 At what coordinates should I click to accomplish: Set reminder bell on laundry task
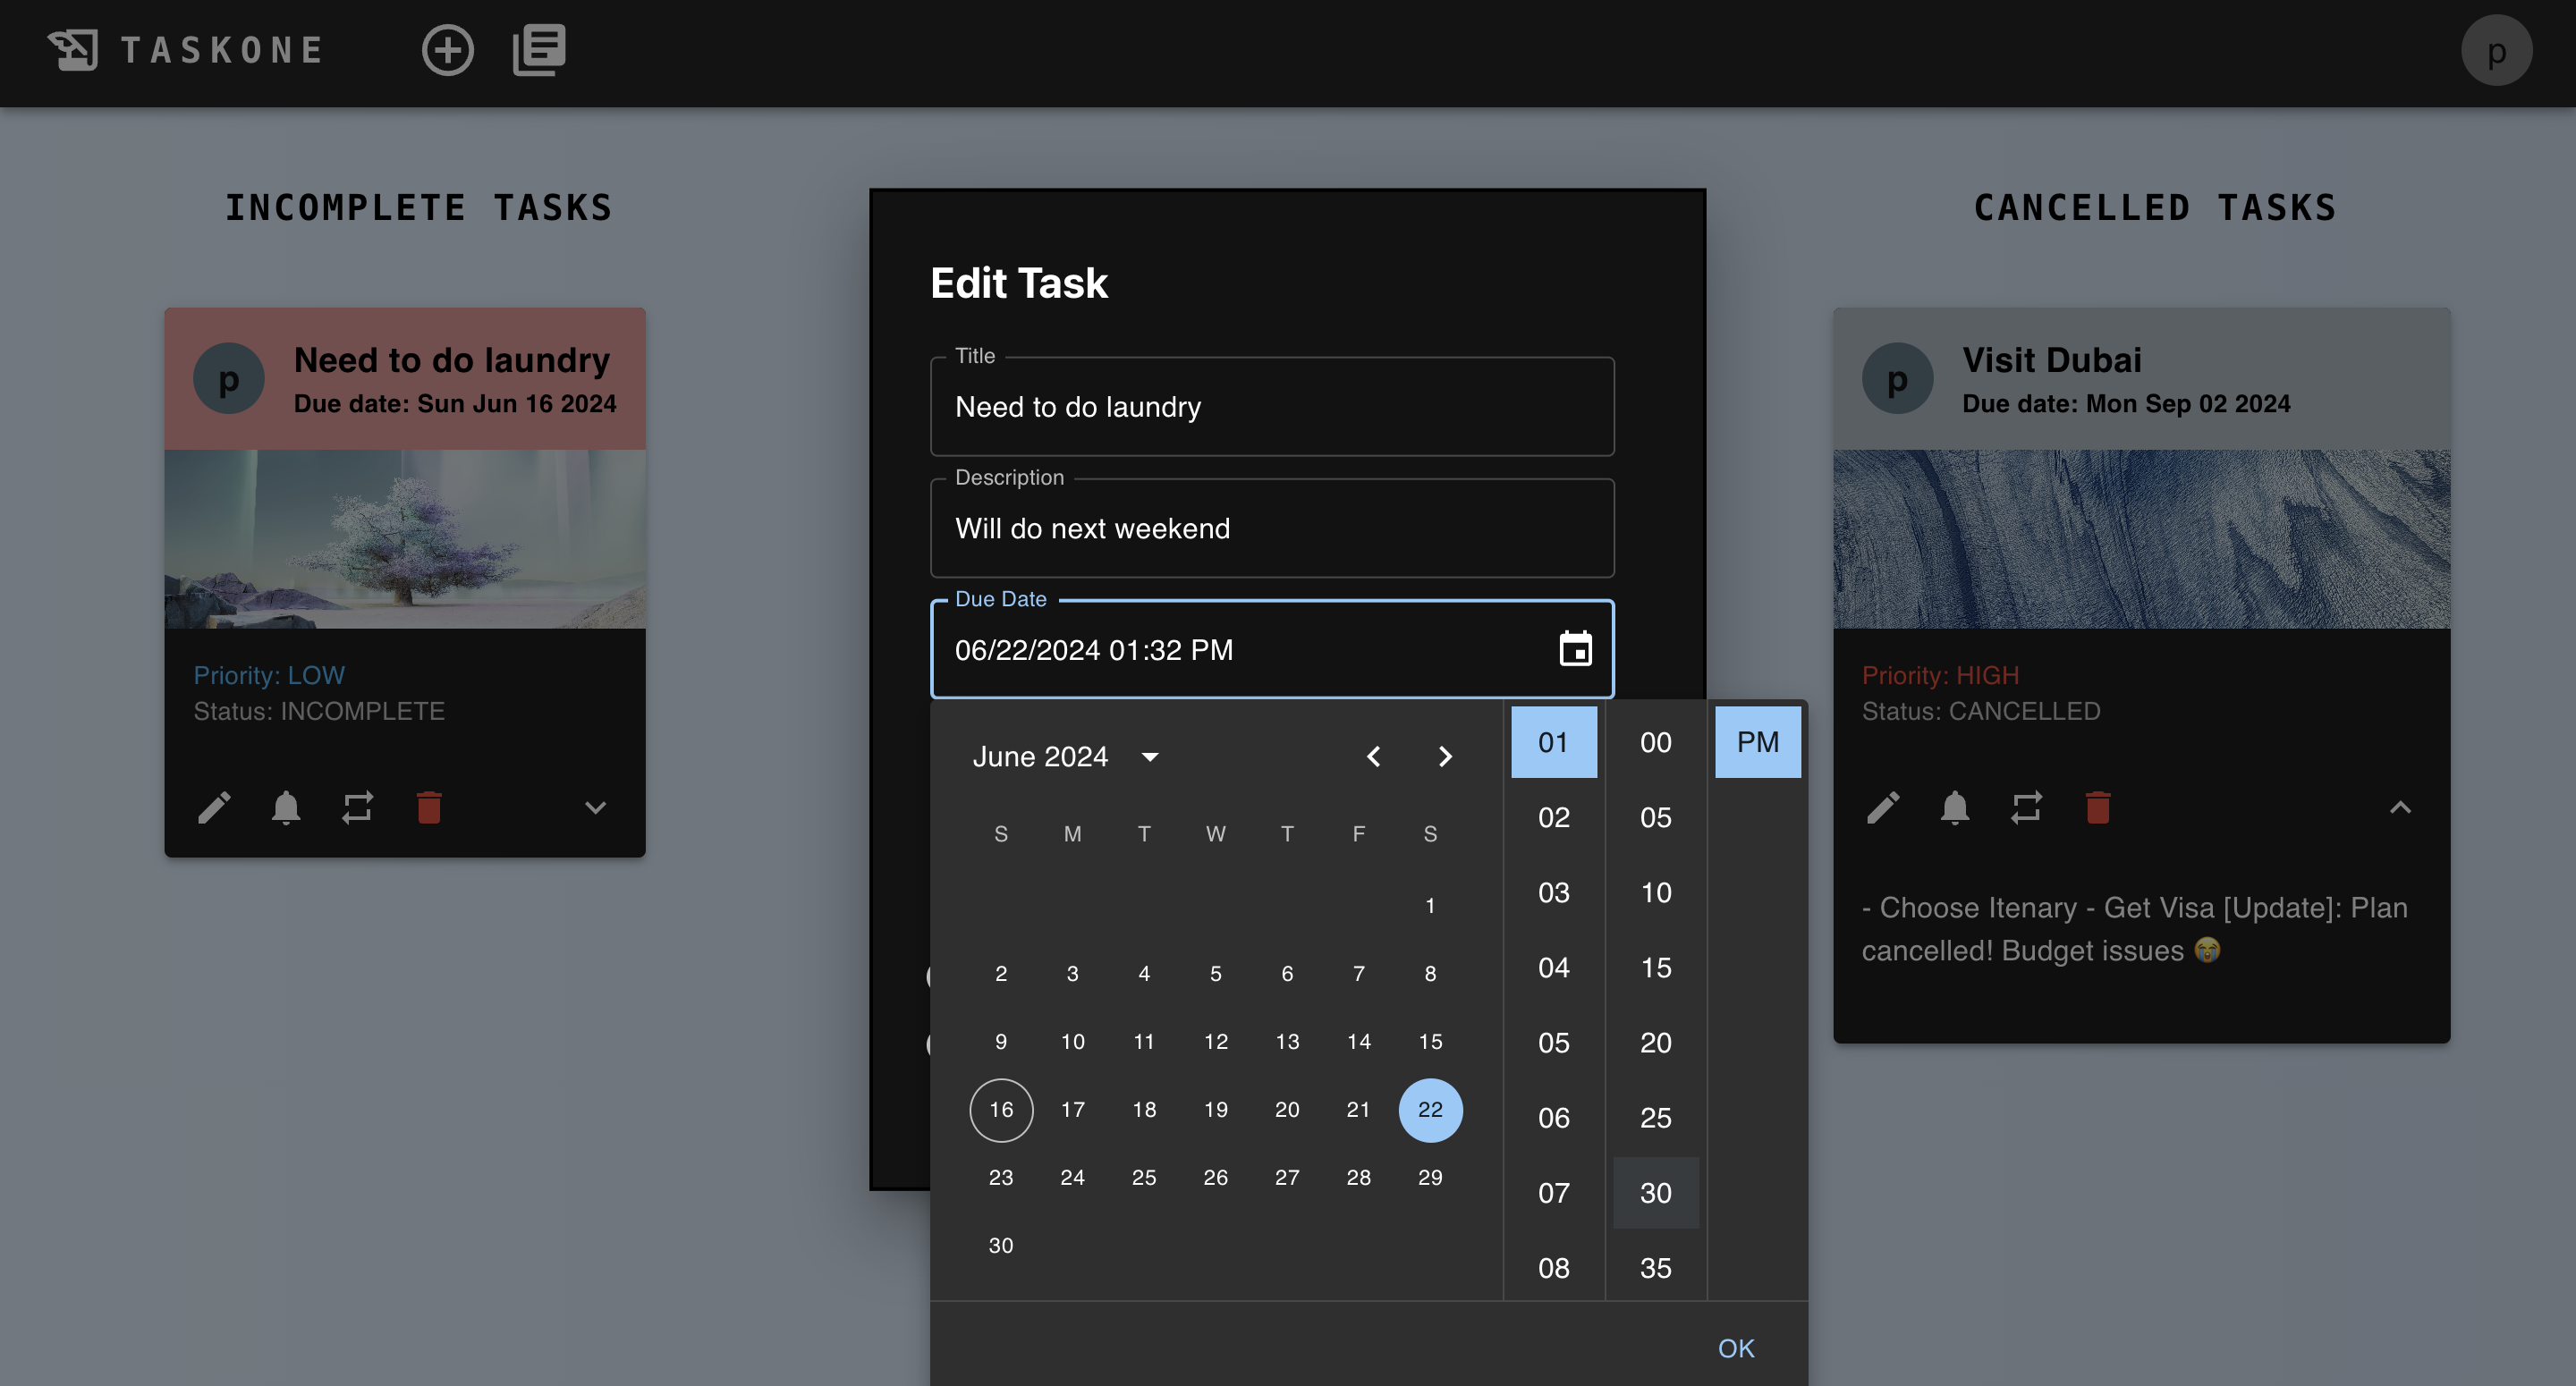click(286, 807)
